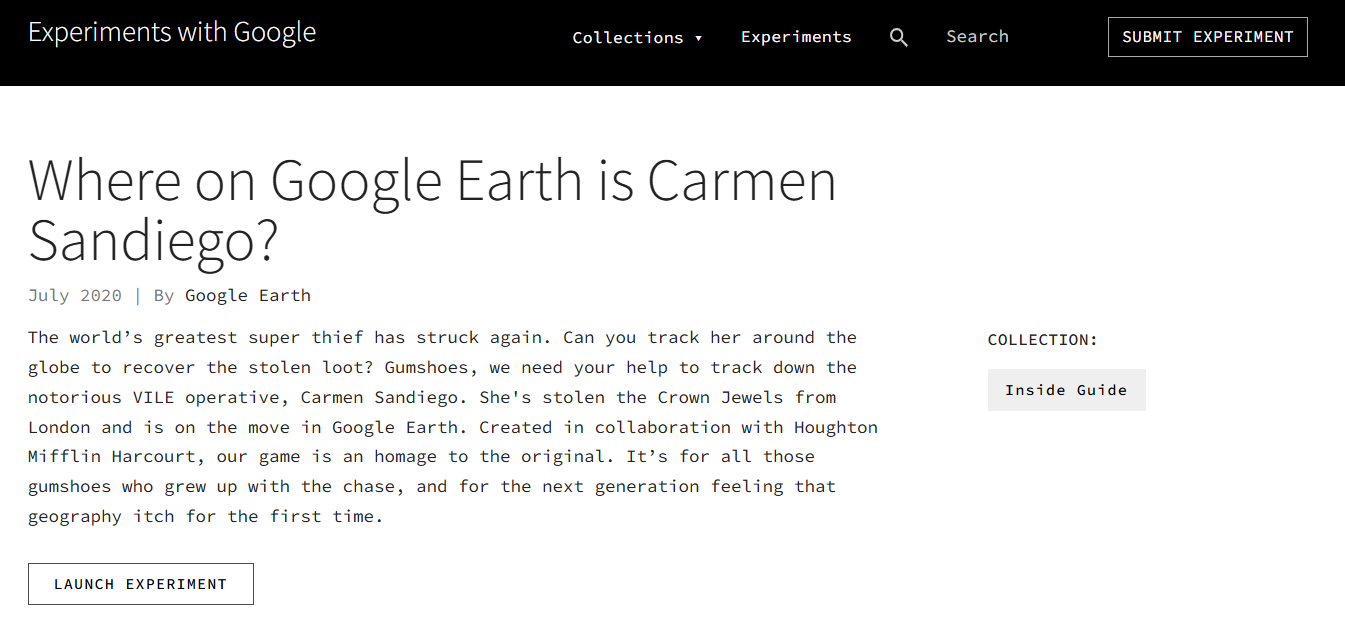Focus the Search input field

click(x=1010, y=37)
